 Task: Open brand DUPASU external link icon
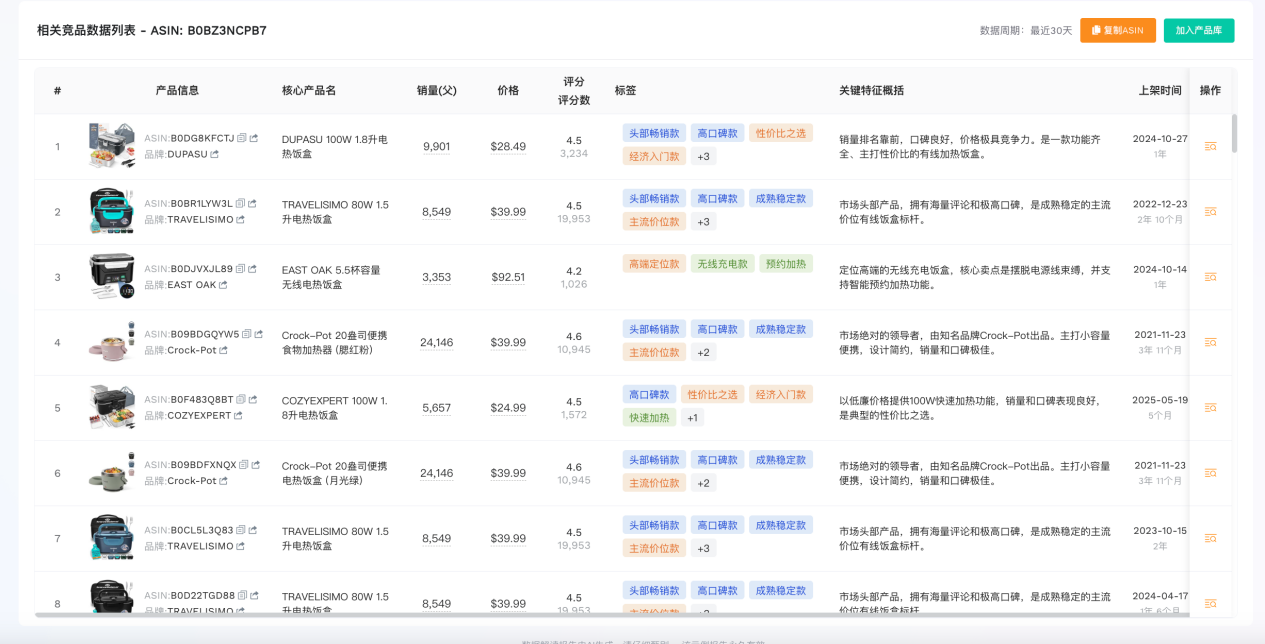tap(214, 154)
